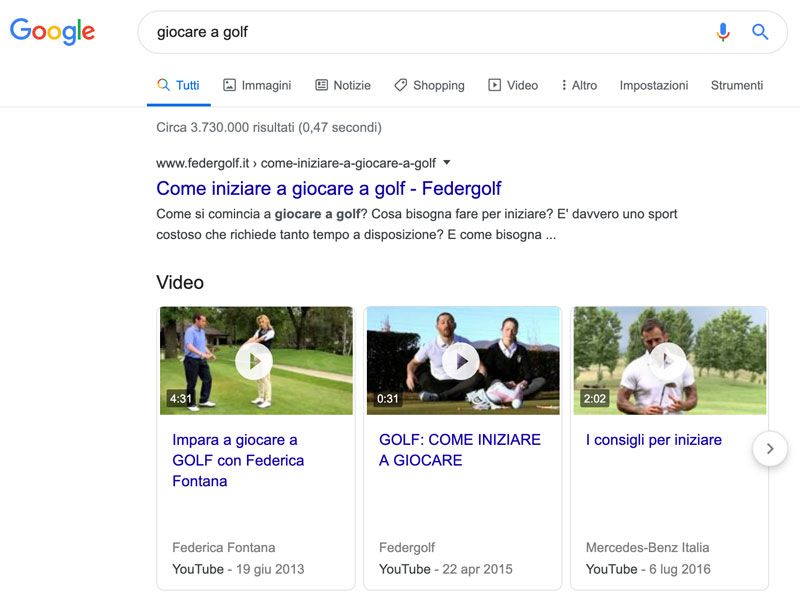This screenshot has width=800, height=596.
Task: Select the Immagini camera icon
Action: point(229,85)
